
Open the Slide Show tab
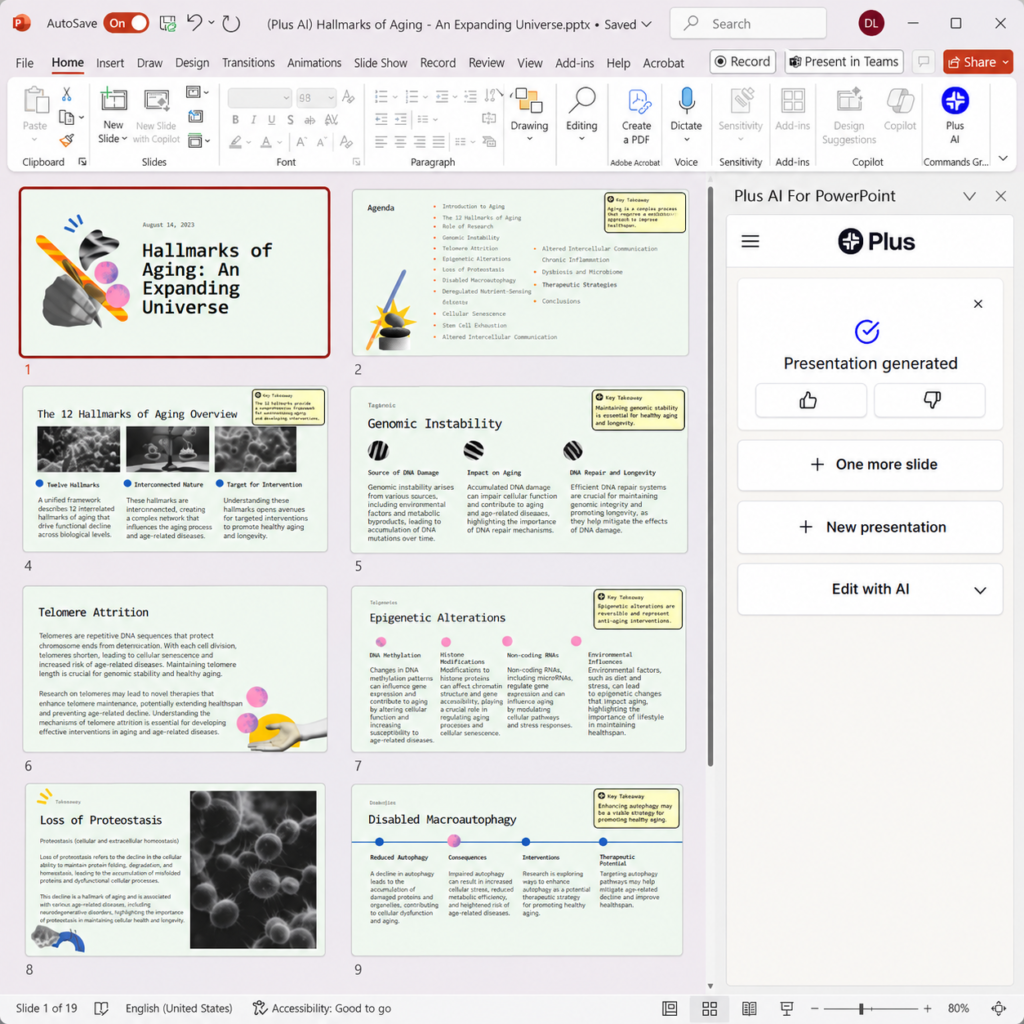pyautogui.click(x=380, y=63)
